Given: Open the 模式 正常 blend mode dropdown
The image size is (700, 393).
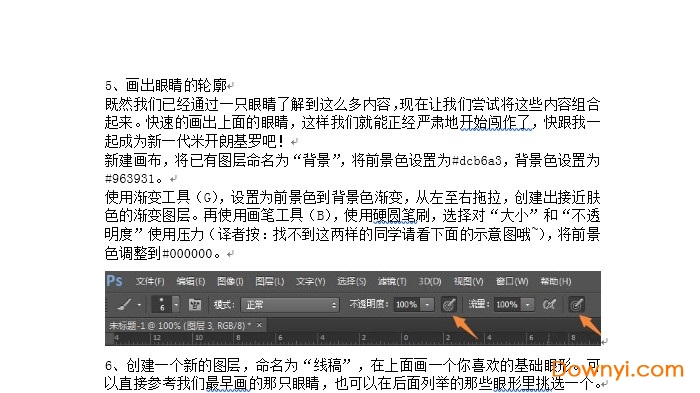Looking at the screenshot, I should click(x=290, y=305).
